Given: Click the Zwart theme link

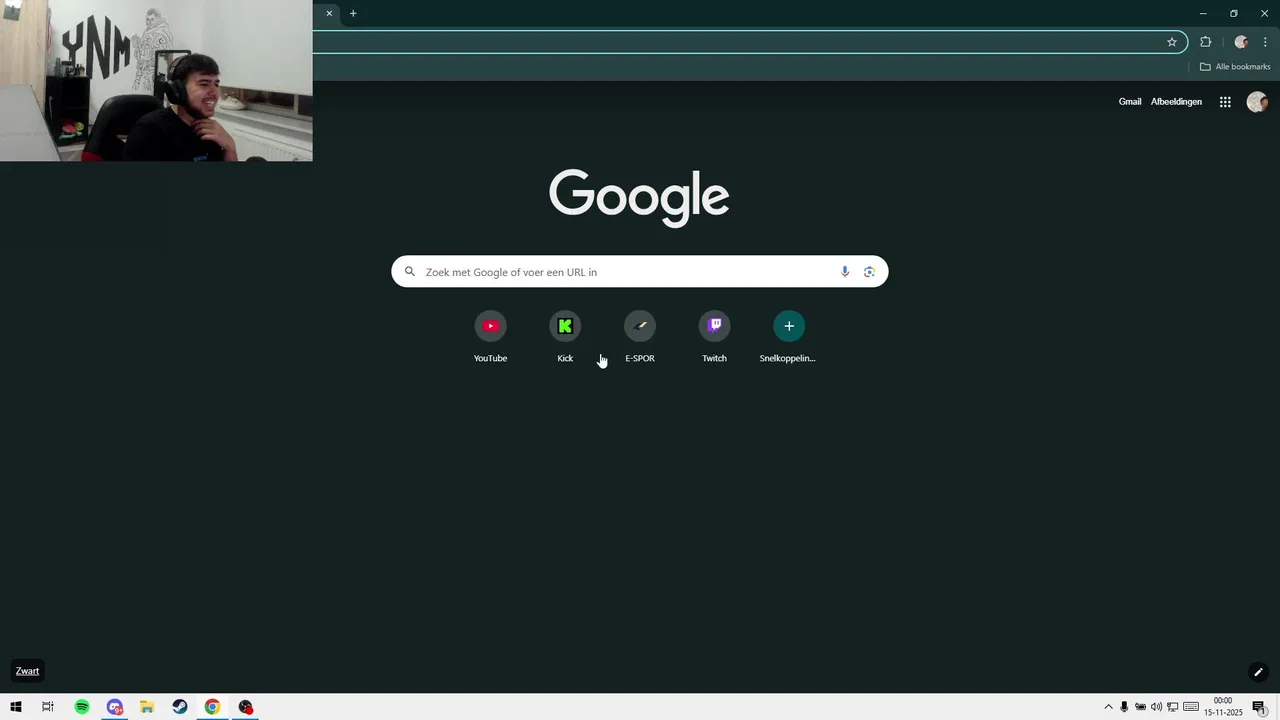Looking at the screenshot, I should (x=27, y=671).
